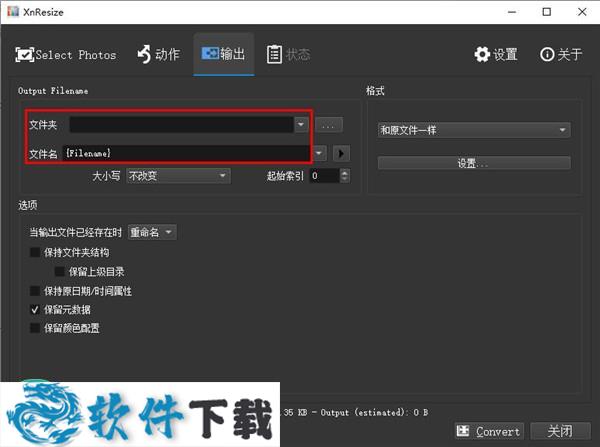The height and width of the screenshot is (447, 600).
Task: Expand the 文件夹 path dropdown
Action: (301, 125)
